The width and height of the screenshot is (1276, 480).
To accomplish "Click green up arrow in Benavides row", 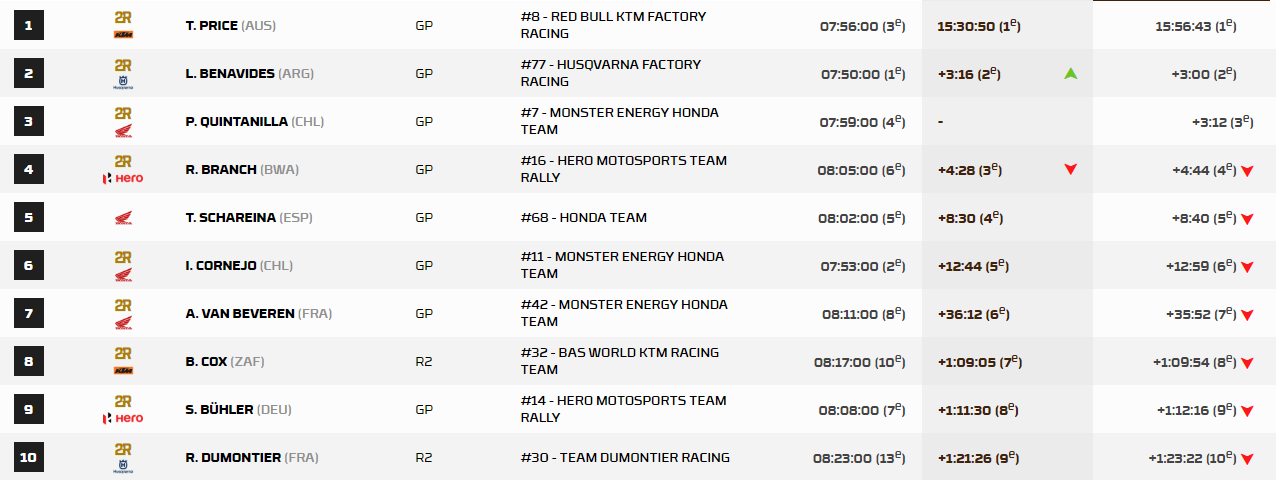I will (x=1070, y=73).
